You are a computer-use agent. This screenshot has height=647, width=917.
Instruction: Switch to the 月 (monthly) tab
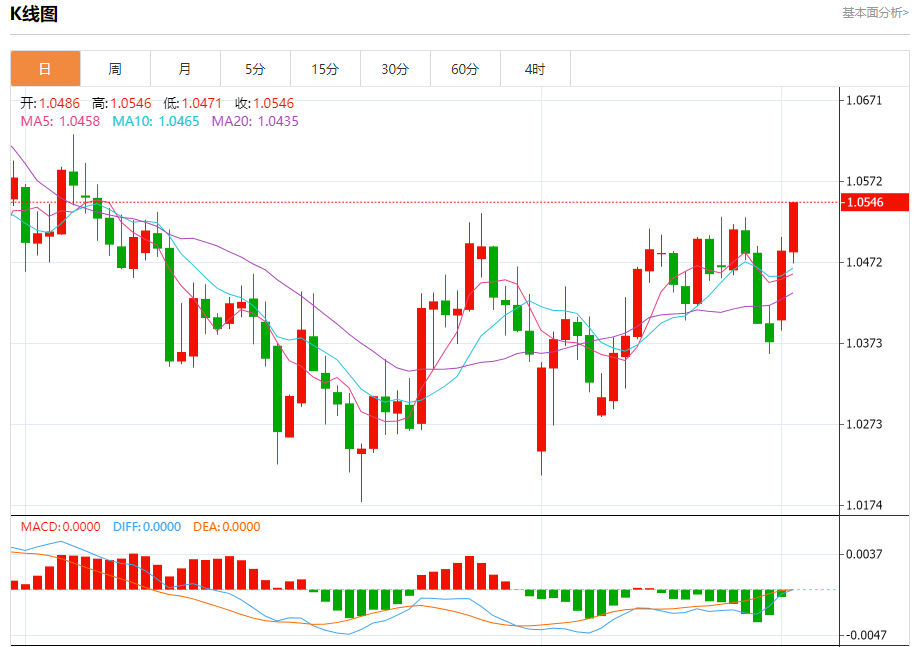[185, 69]
